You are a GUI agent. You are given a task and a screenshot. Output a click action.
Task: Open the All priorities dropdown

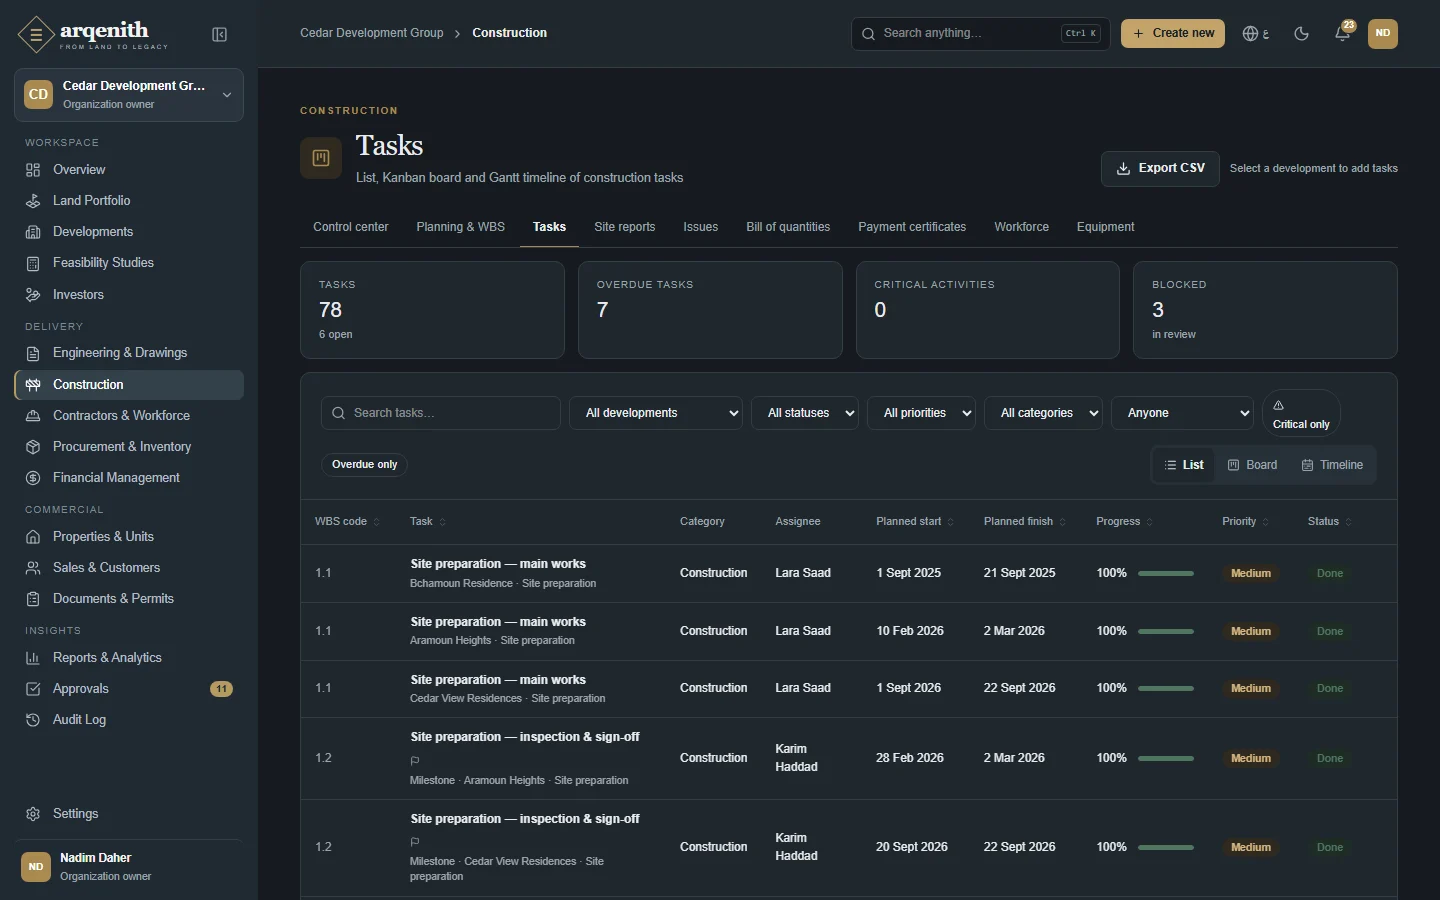click(922, 413)
